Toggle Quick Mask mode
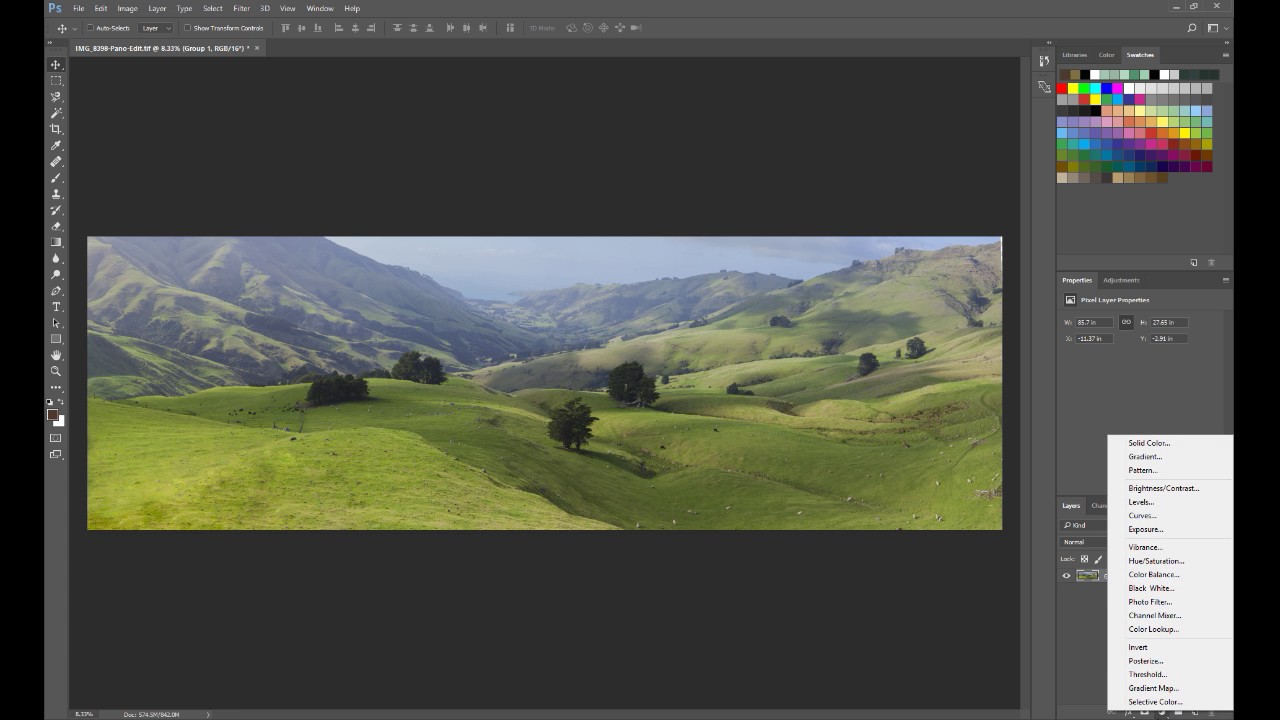Screen dimensions: 1280x720 point(56,438)
